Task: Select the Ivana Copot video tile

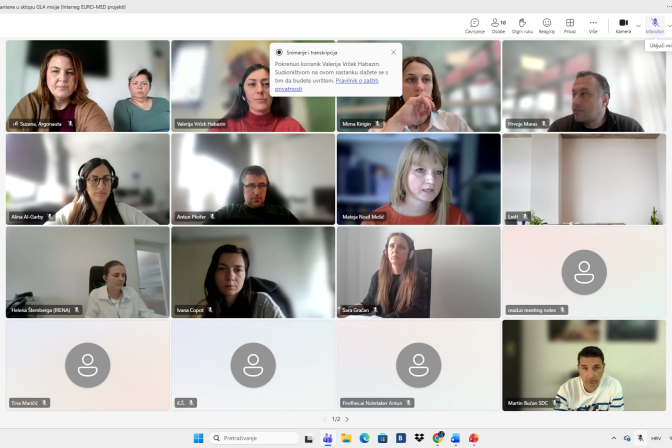Action: tap(253, 272)
